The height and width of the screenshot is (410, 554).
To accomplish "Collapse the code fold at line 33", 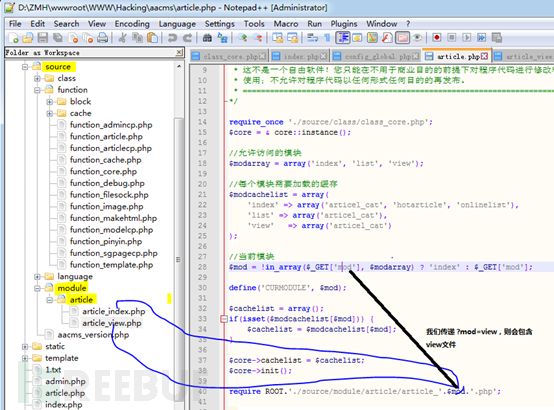I will [223, 319].
